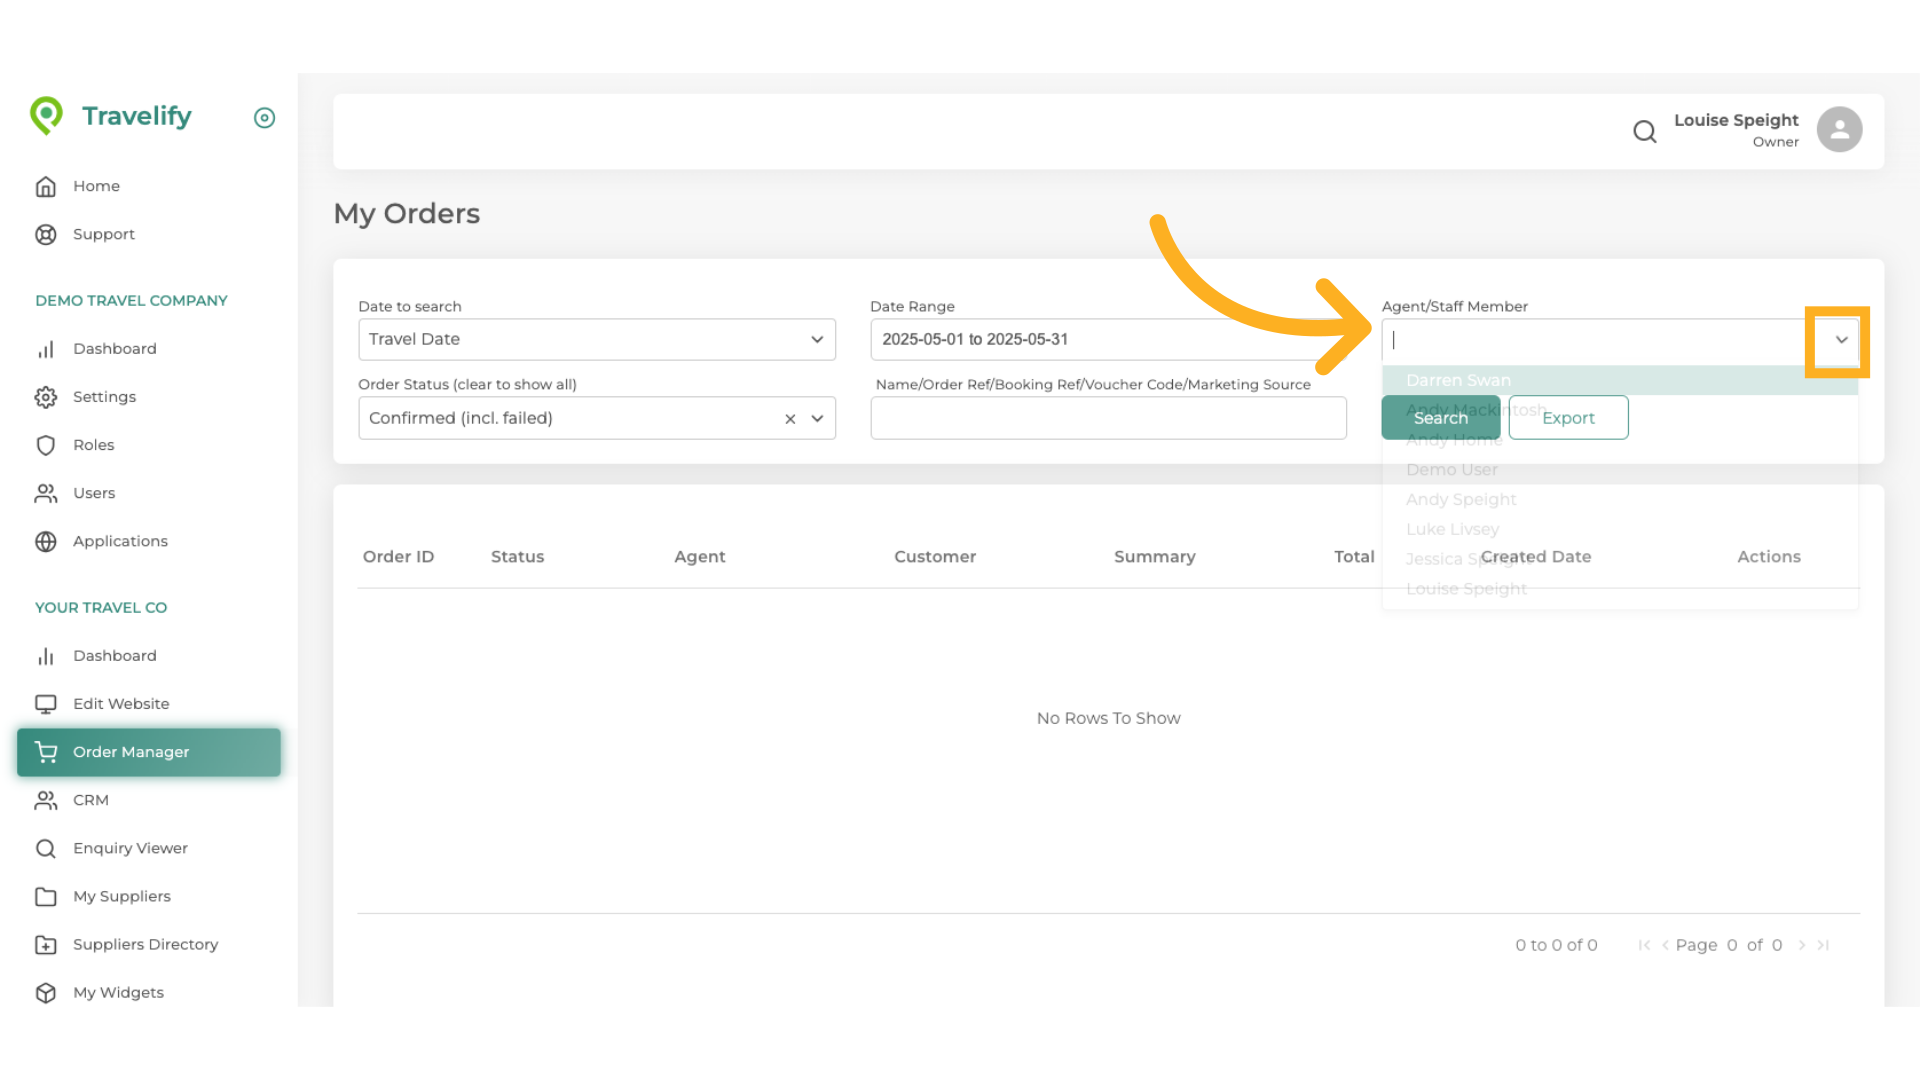Go to the Support page
Screen dimensions: 1920x1080
pos(104,234)
